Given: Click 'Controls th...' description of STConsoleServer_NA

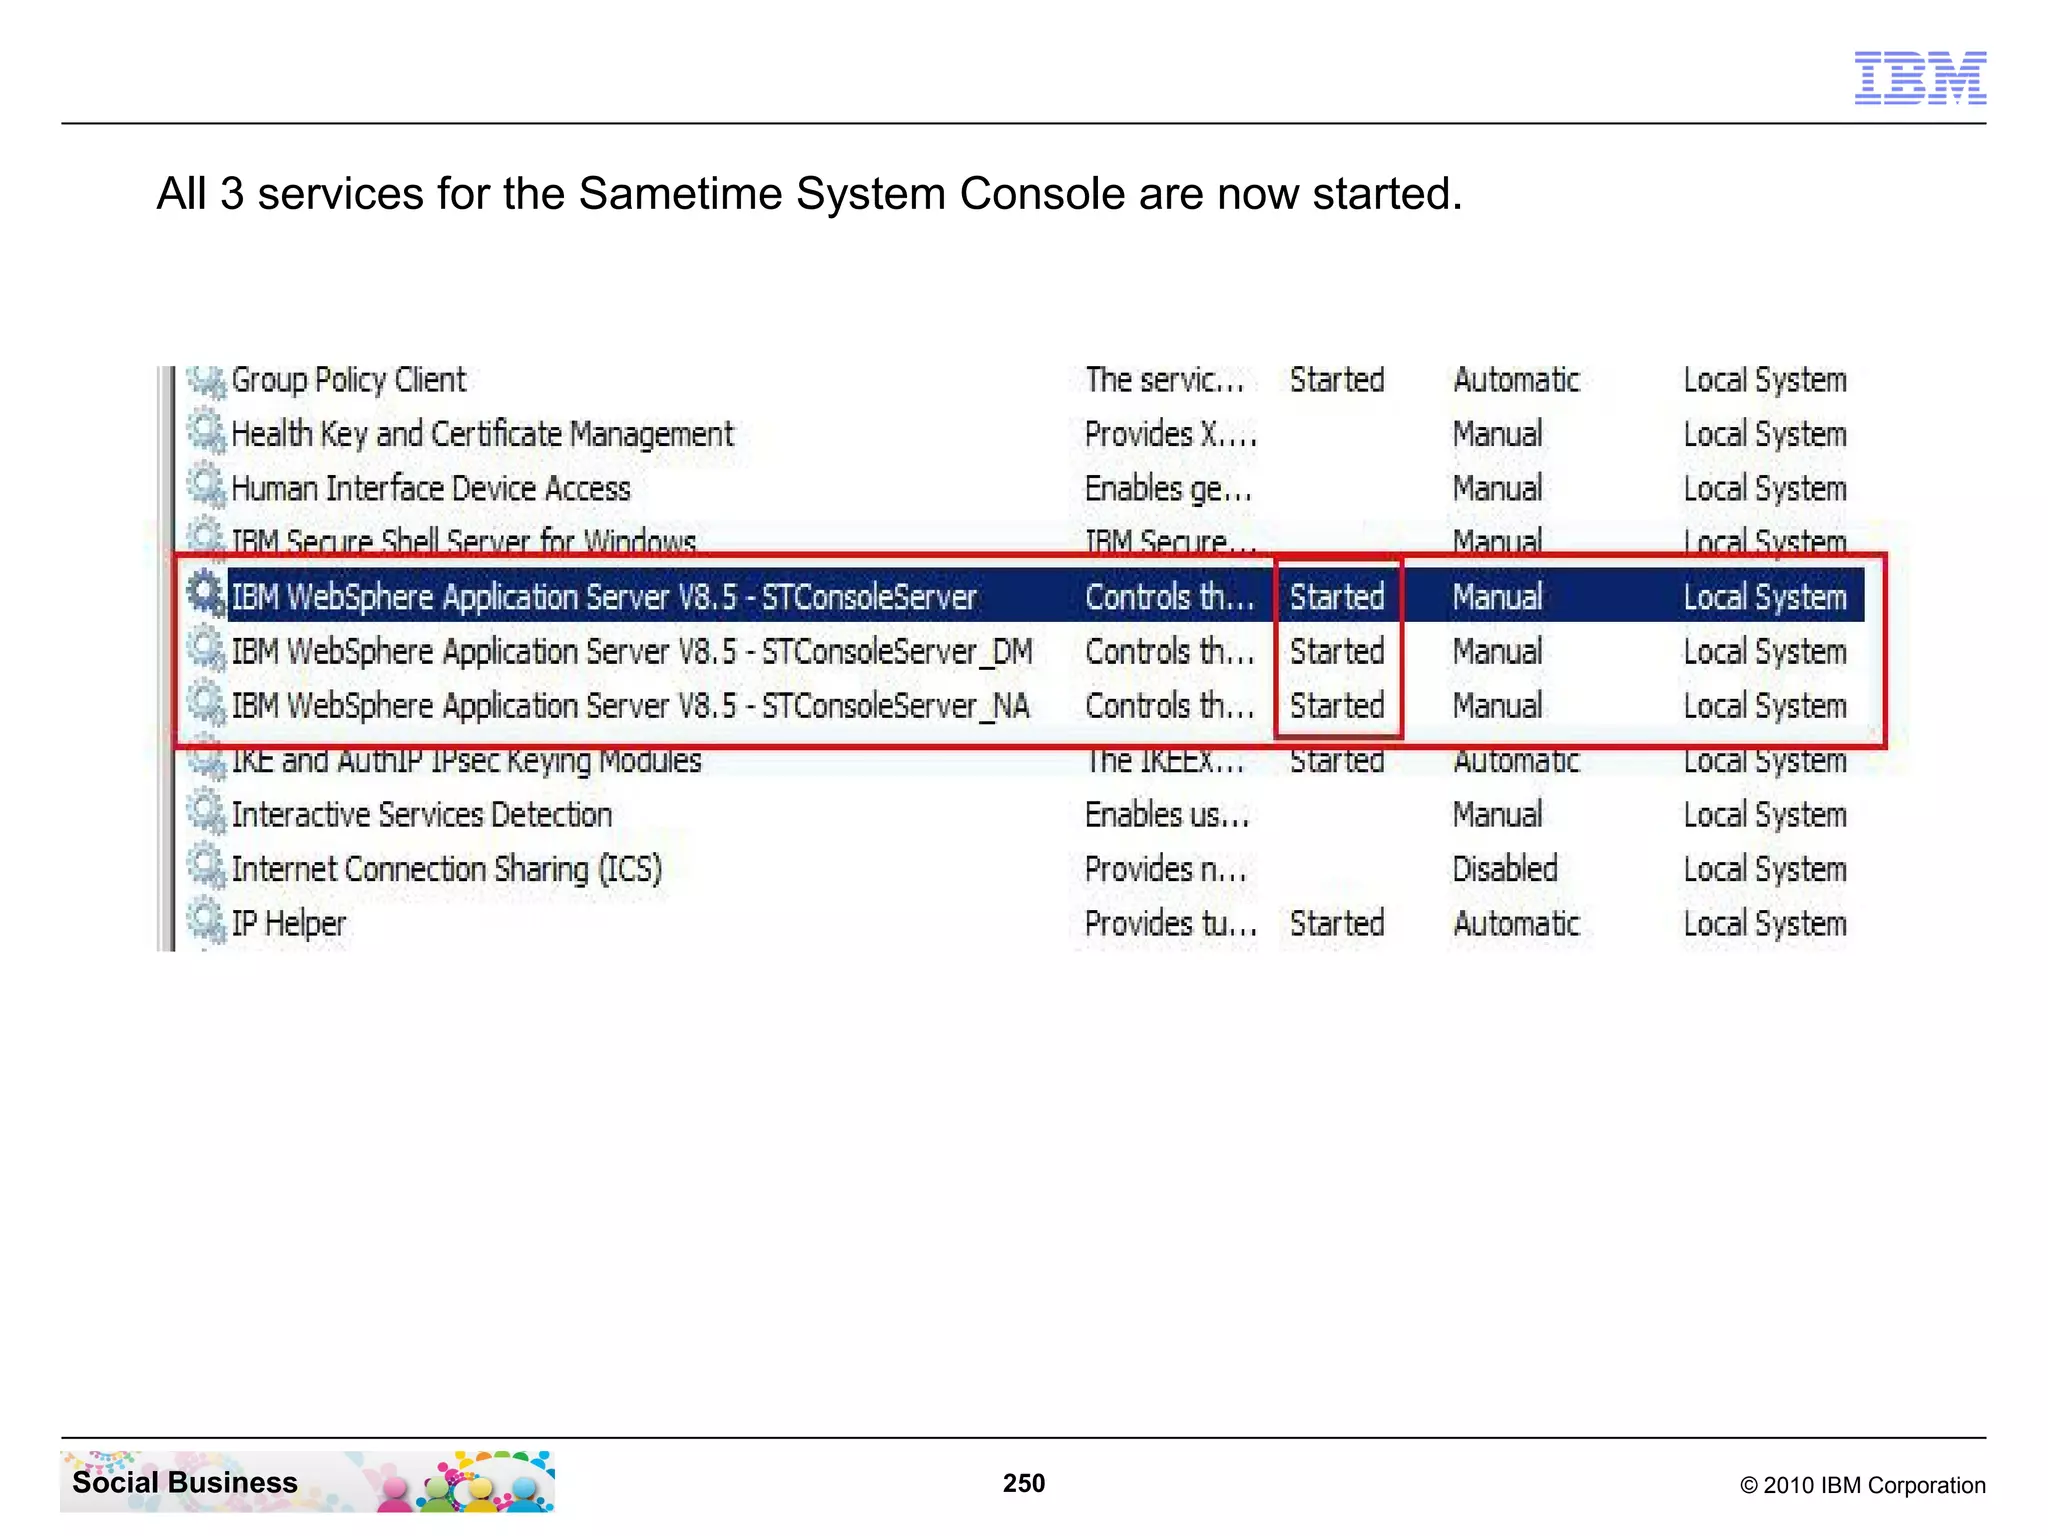Looking at the screenshot, I should [1170, 705].
